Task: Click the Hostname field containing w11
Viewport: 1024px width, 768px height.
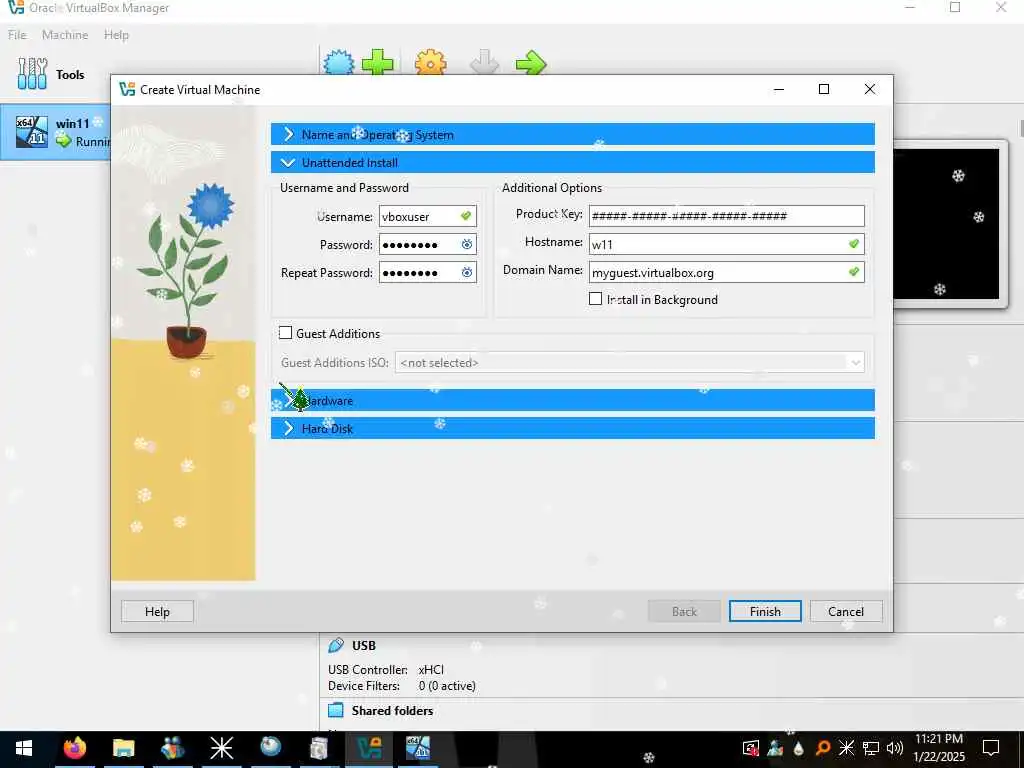Action: 726,244
